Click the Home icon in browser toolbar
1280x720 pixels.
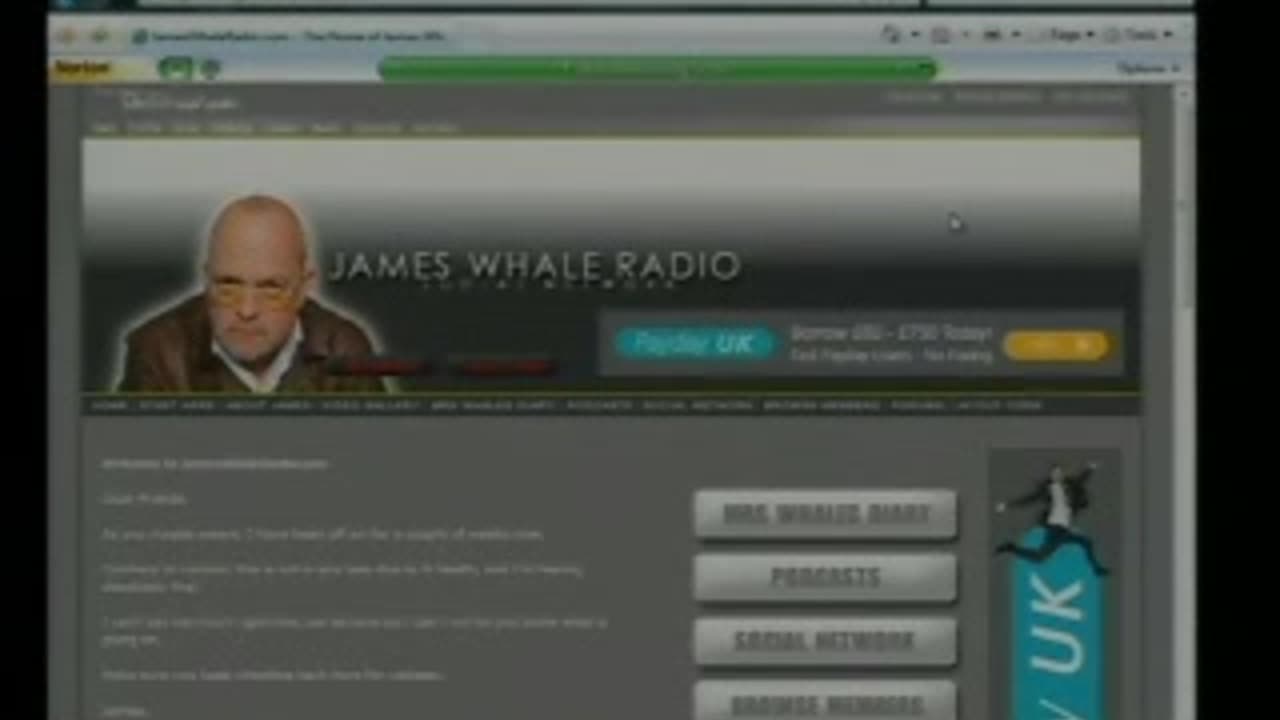(x=891, y=35)
